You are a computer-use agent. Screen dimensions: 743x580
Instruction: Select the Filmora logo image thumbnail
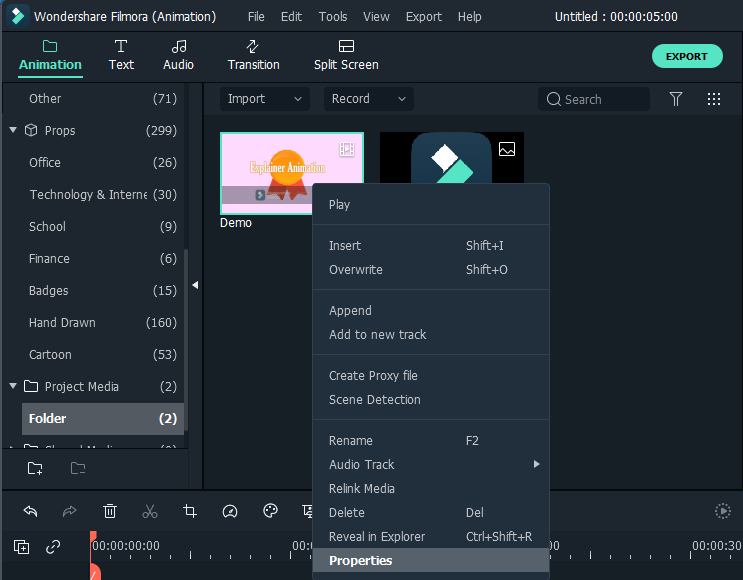[452, 157]
